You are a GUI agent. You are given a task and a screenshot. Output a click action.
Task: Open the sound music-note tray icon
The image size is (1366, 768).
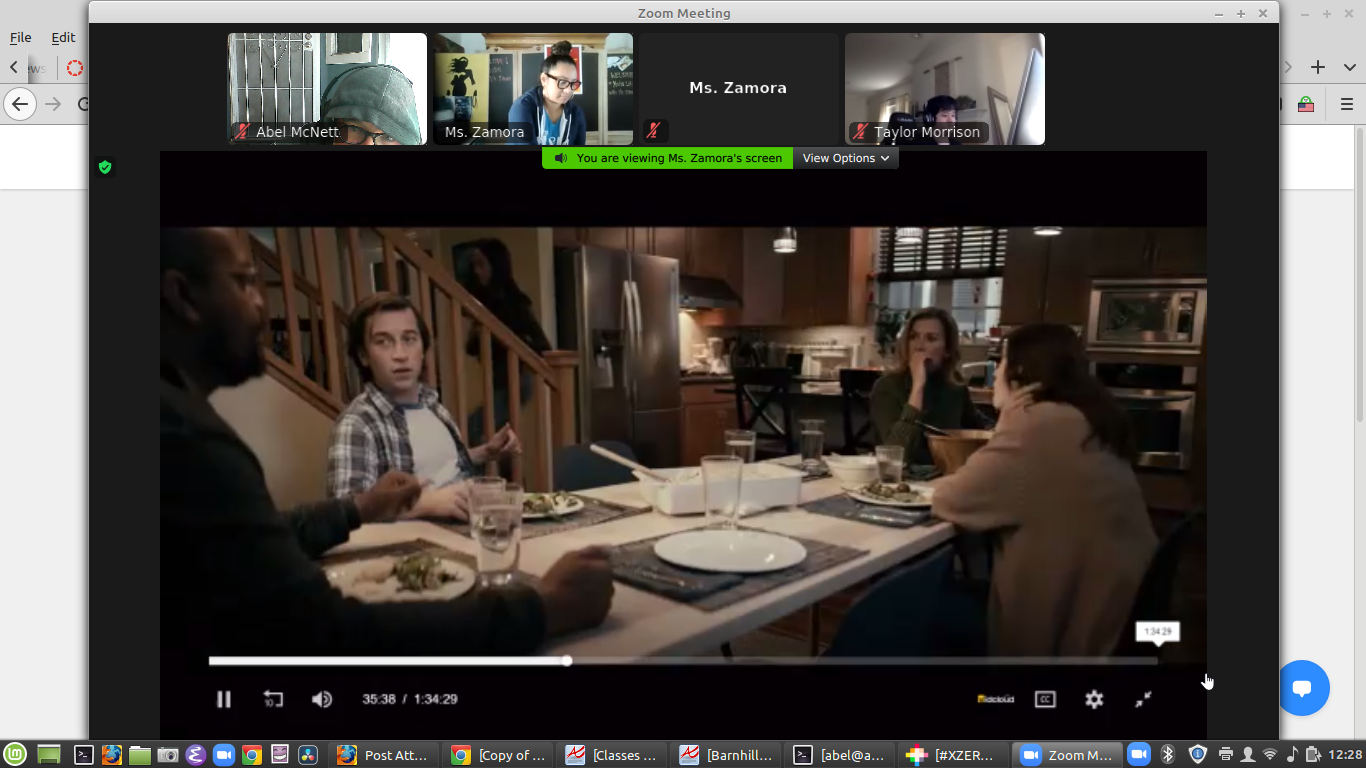click(x=1292, y=755)
